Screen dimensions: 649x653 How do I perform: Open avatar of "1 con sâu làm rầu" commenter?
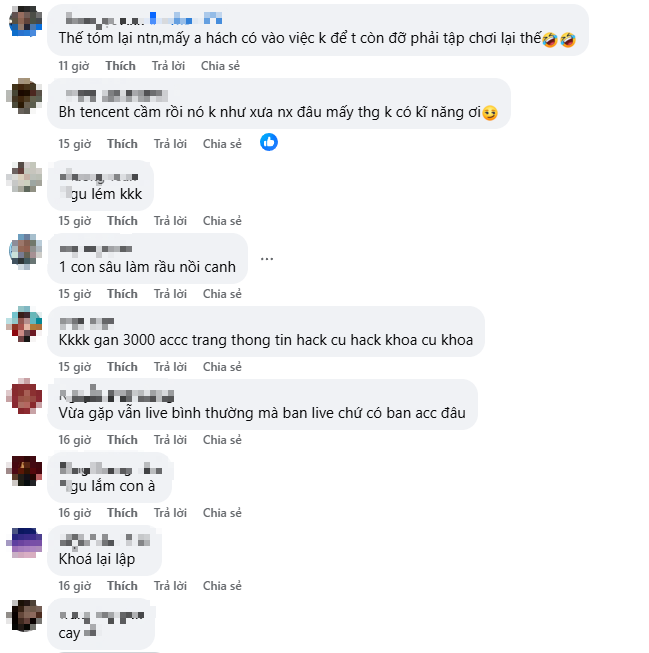(x=25, y=249)
